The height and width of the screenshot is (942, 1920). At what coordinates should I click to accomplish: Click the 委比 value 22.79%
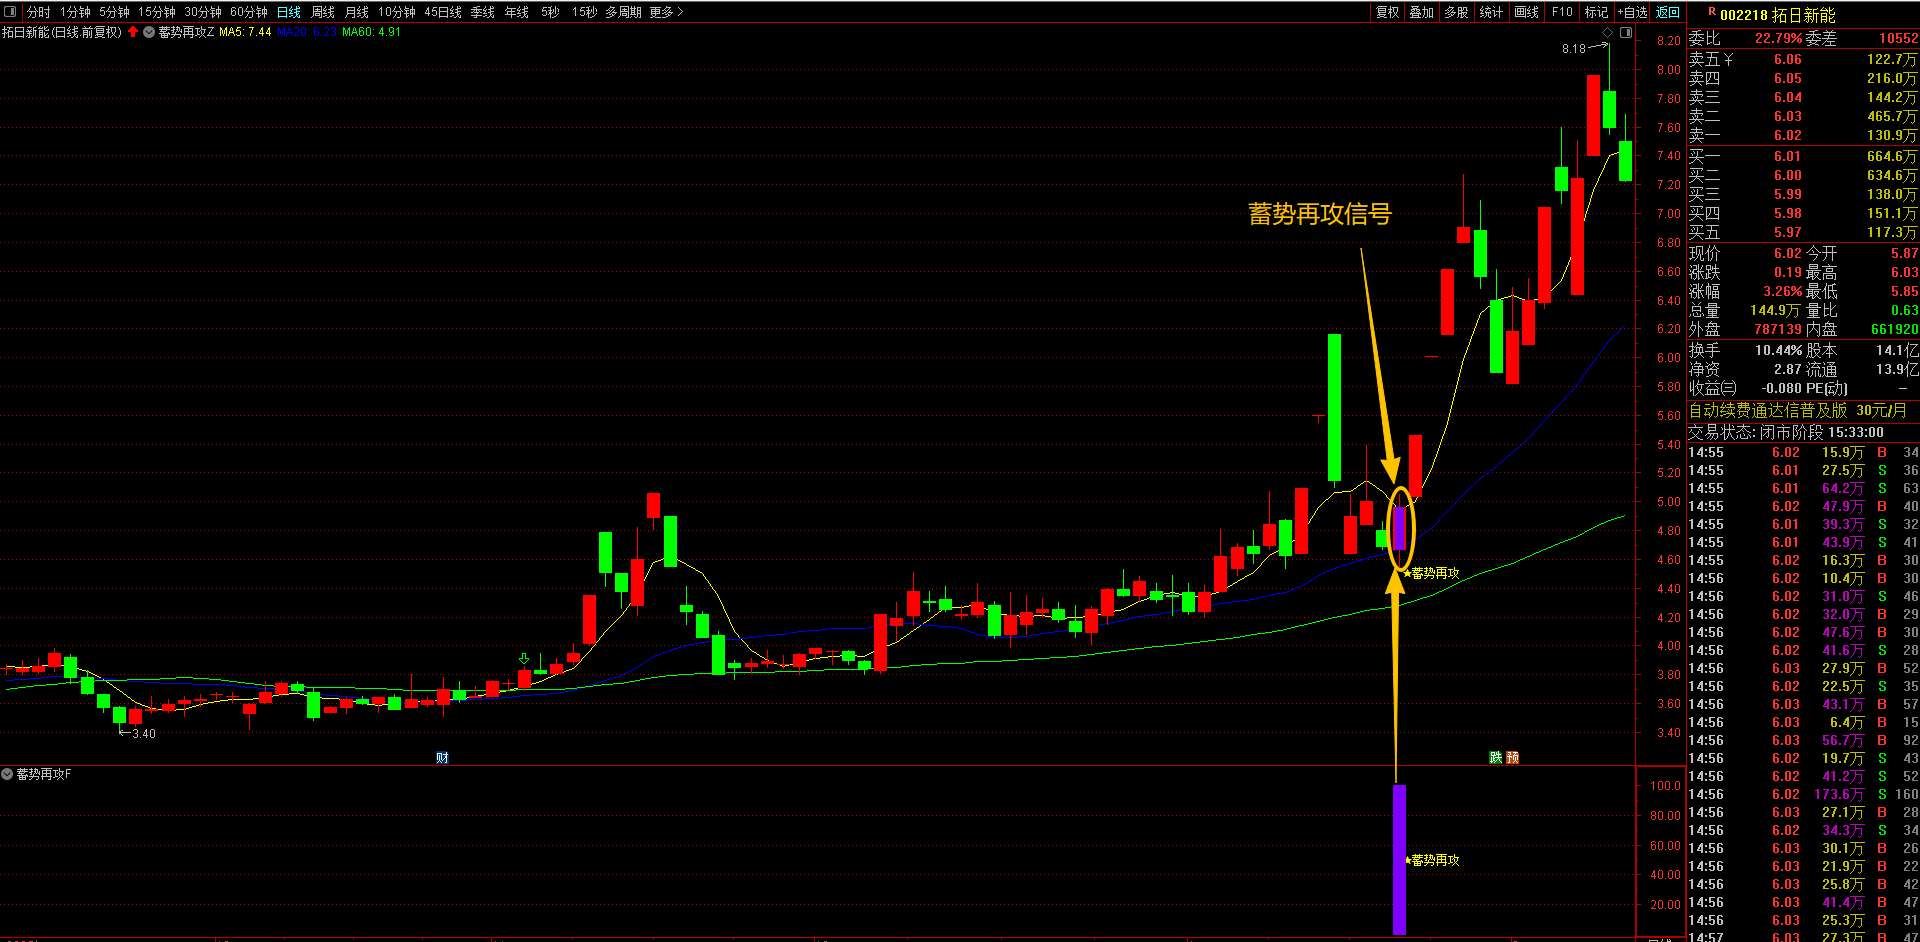pyautogui.click(x=1778, y=39)
